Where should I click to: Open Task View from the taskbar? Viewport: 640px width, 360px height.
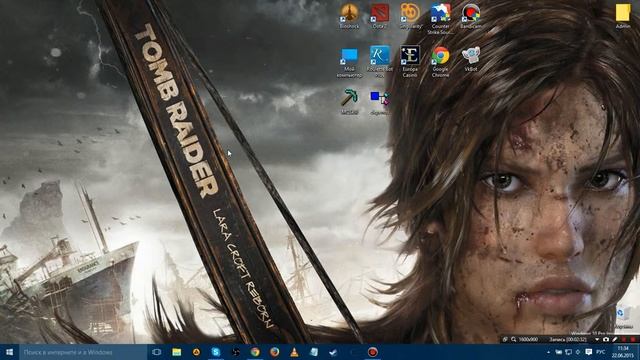(156, 352)
